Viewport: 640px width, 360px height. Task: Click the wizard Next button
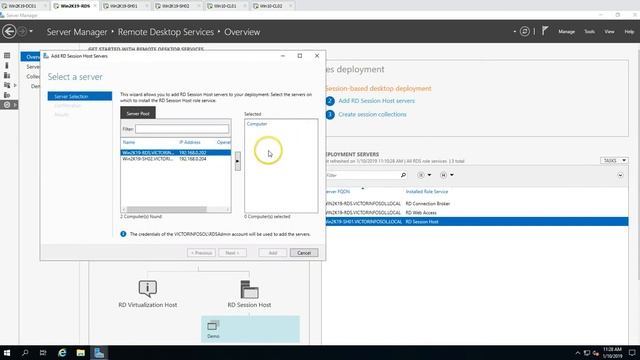232,253
